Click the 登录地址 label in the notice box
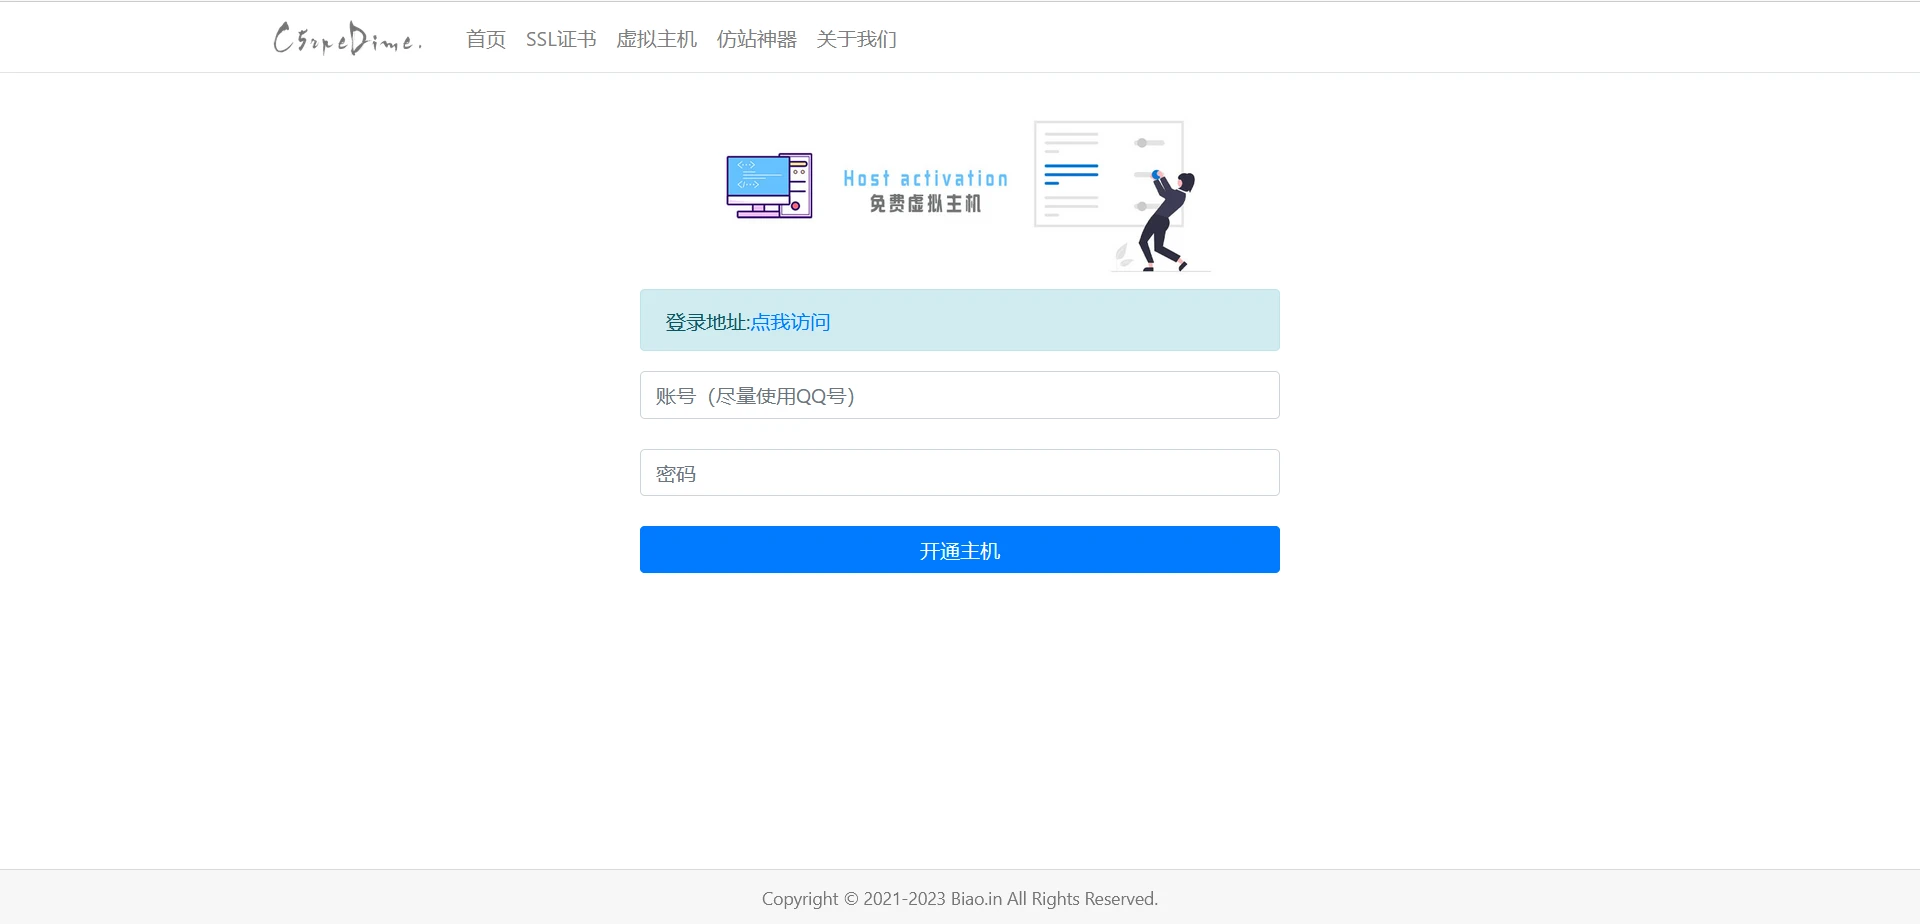The height and width of the screenshot is (924, 1920). point(706,322)
